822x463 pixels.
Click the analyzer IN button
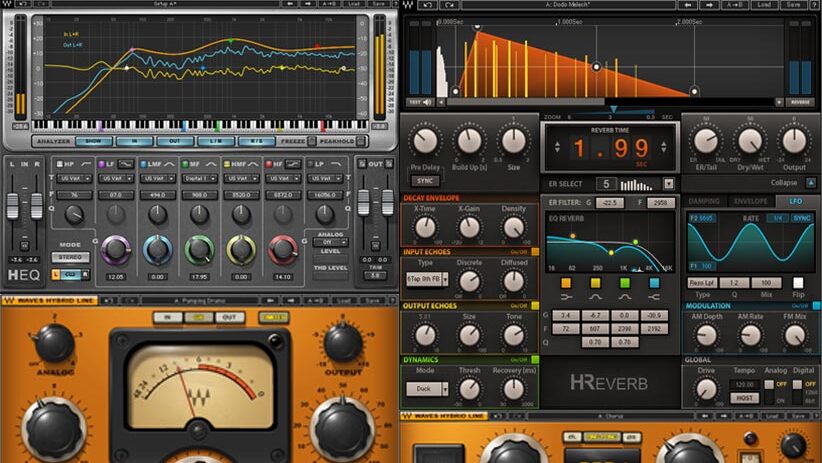coord(135,141)
